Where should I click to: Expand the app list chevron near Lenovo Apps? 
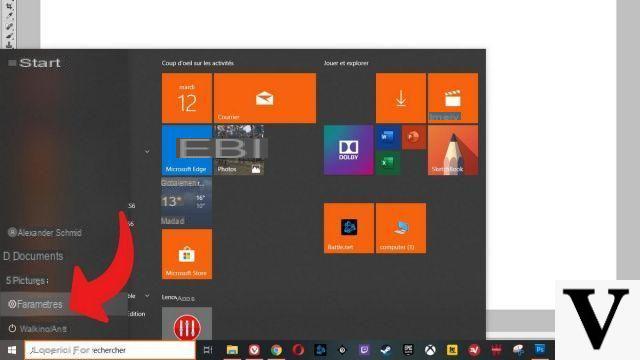click(x=147, y=296)
